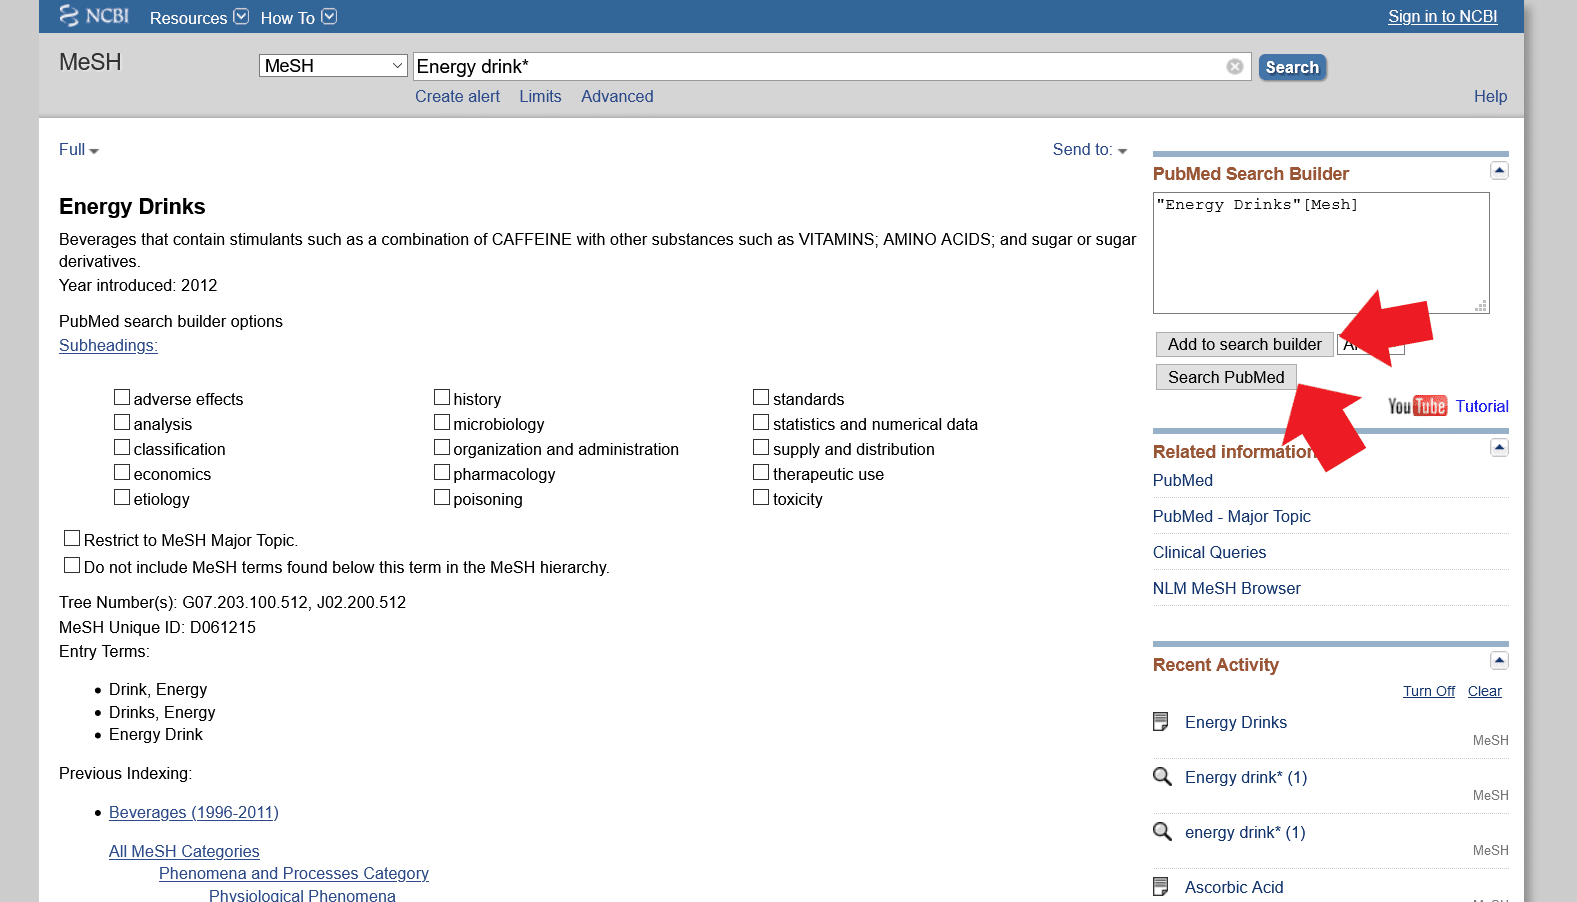Turn Off recent activity
The image size is (1577, 902).
point(1429,691)
